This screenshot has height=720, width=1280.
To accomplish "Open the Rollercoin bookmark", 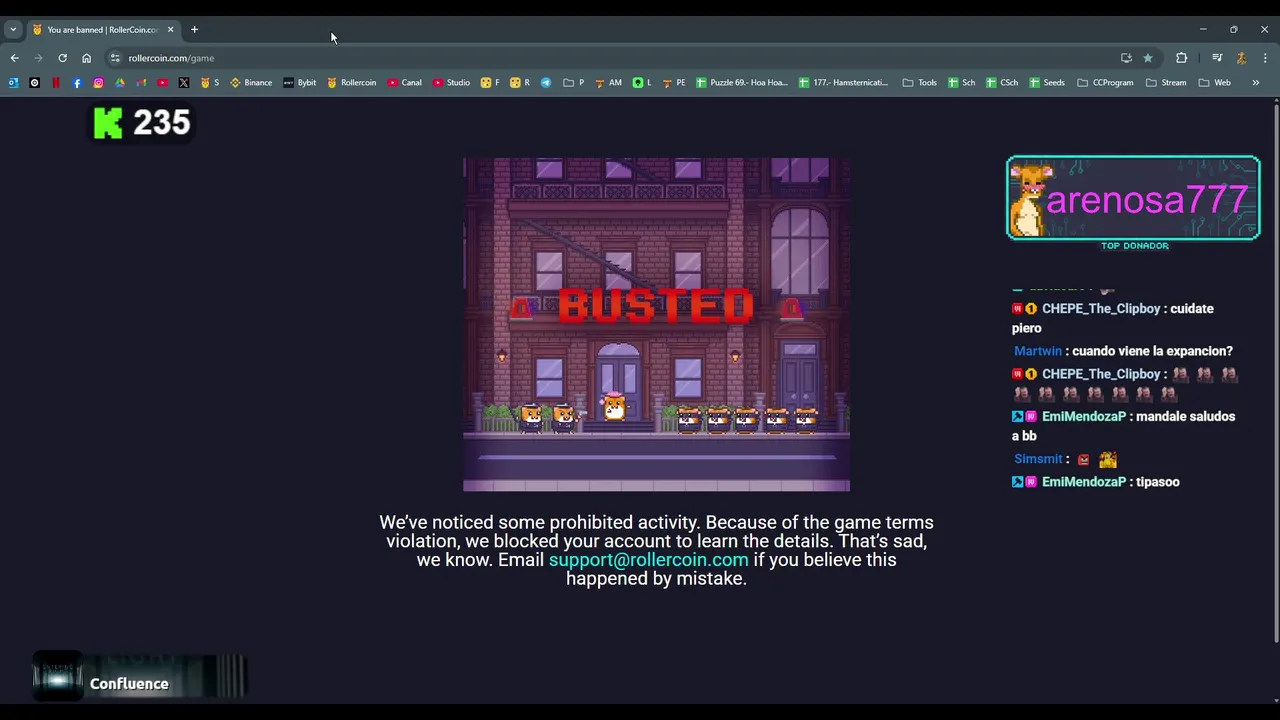I will (352, 83).
